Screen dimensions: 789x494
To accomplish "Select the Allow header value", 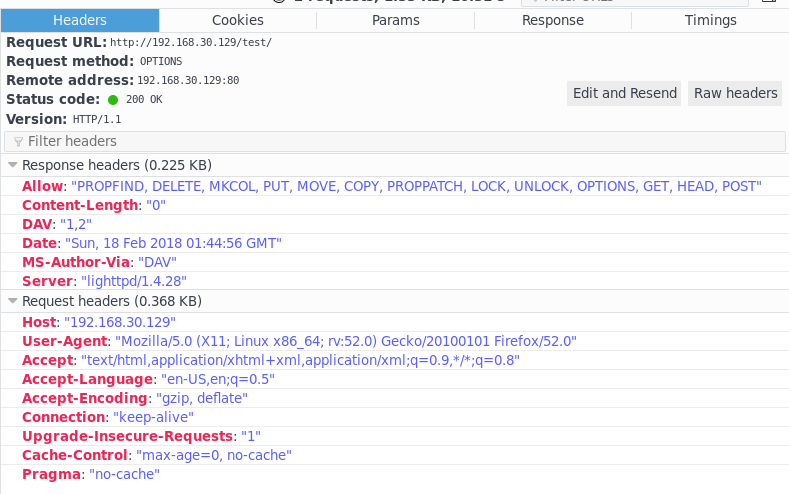I will pos(415,186).
